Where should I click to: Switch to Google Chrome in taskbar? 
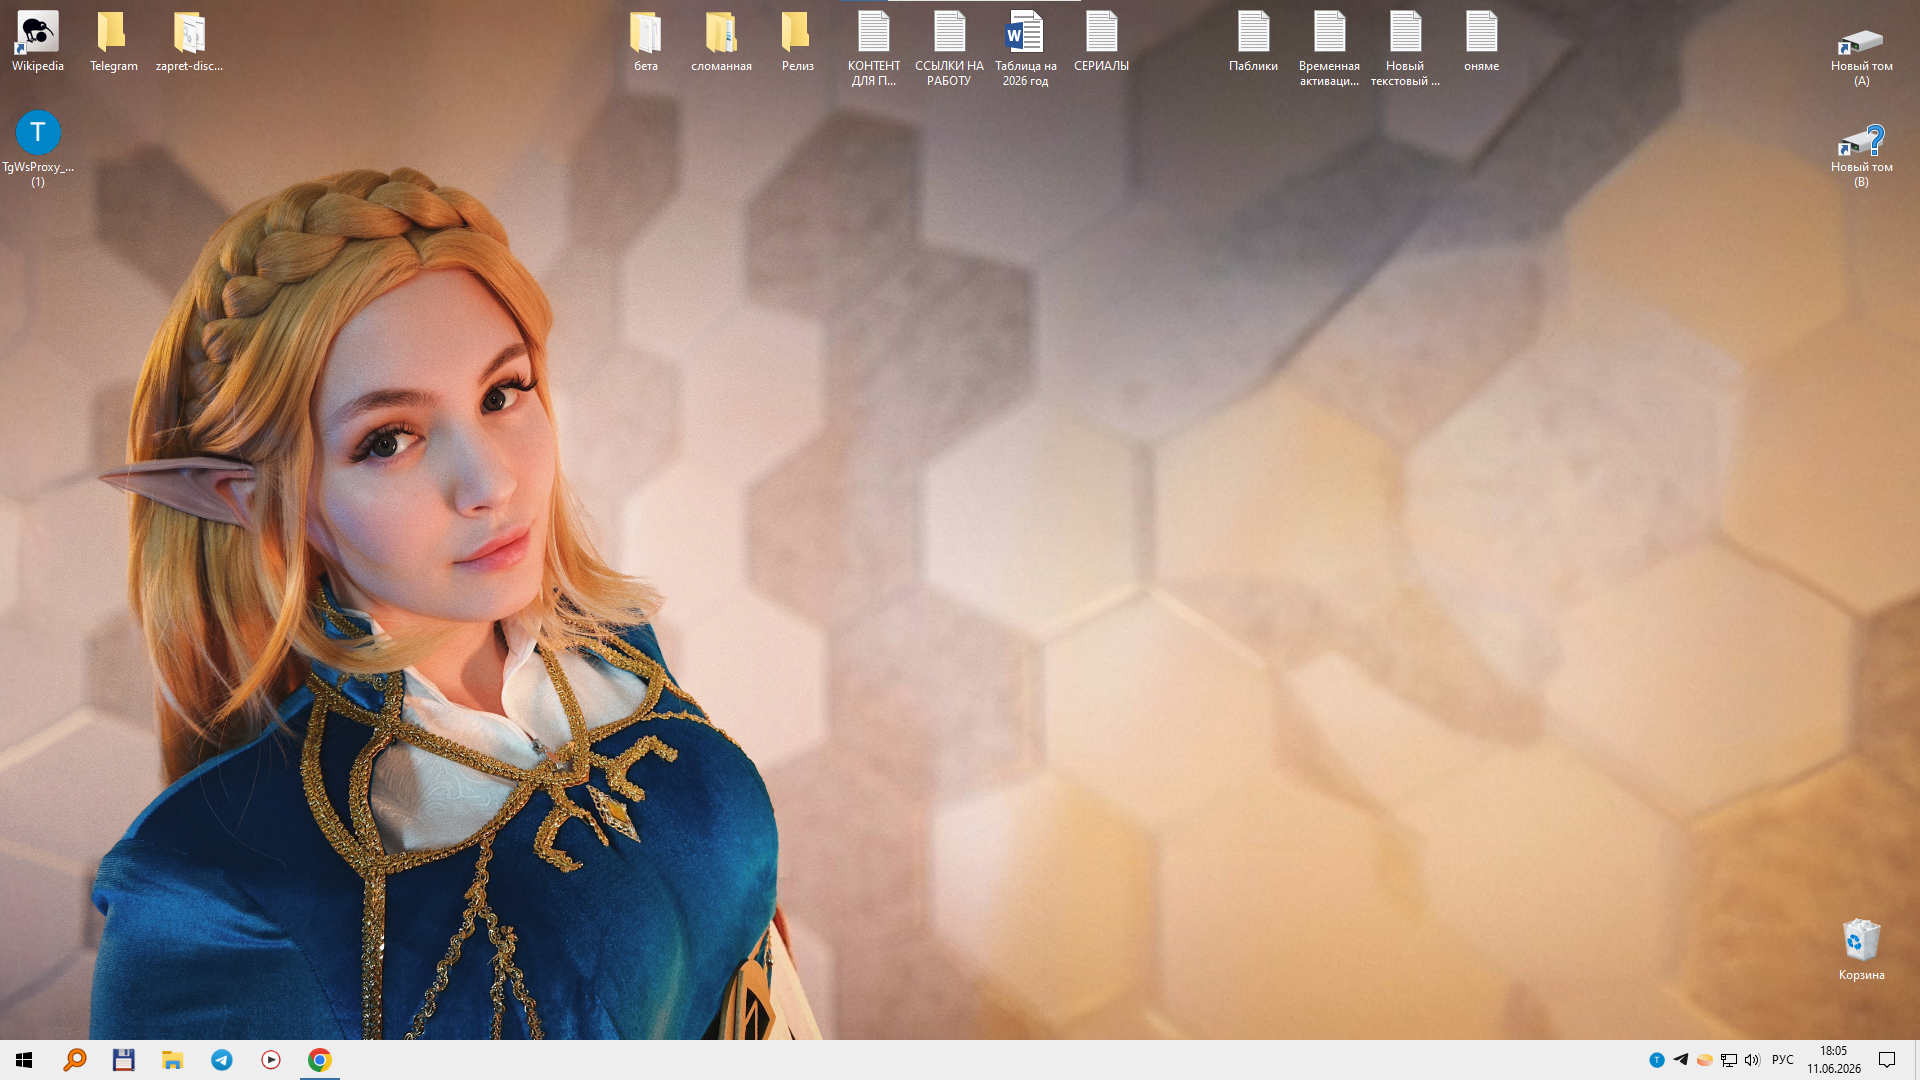point(320,1060)
